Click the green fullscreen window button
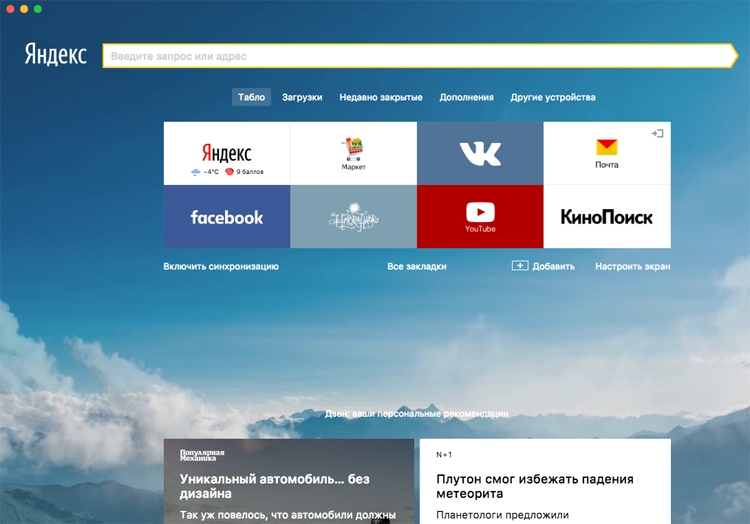Image resolution: width=750 pixels, height=524 pixels. [x=38, y=9]
